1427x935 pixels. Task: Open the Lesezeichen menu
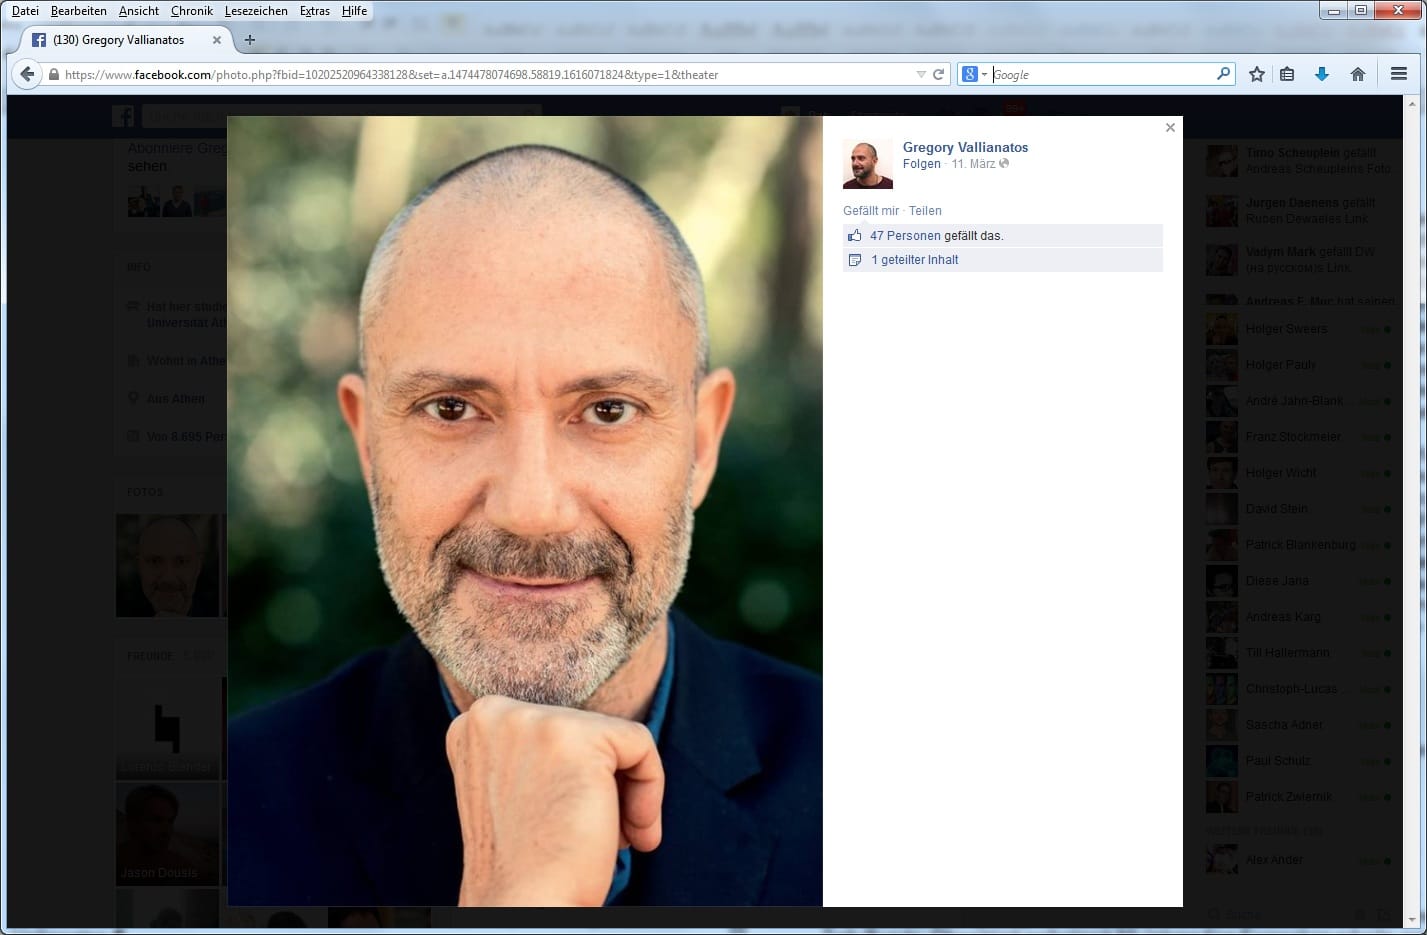point(256,11)
